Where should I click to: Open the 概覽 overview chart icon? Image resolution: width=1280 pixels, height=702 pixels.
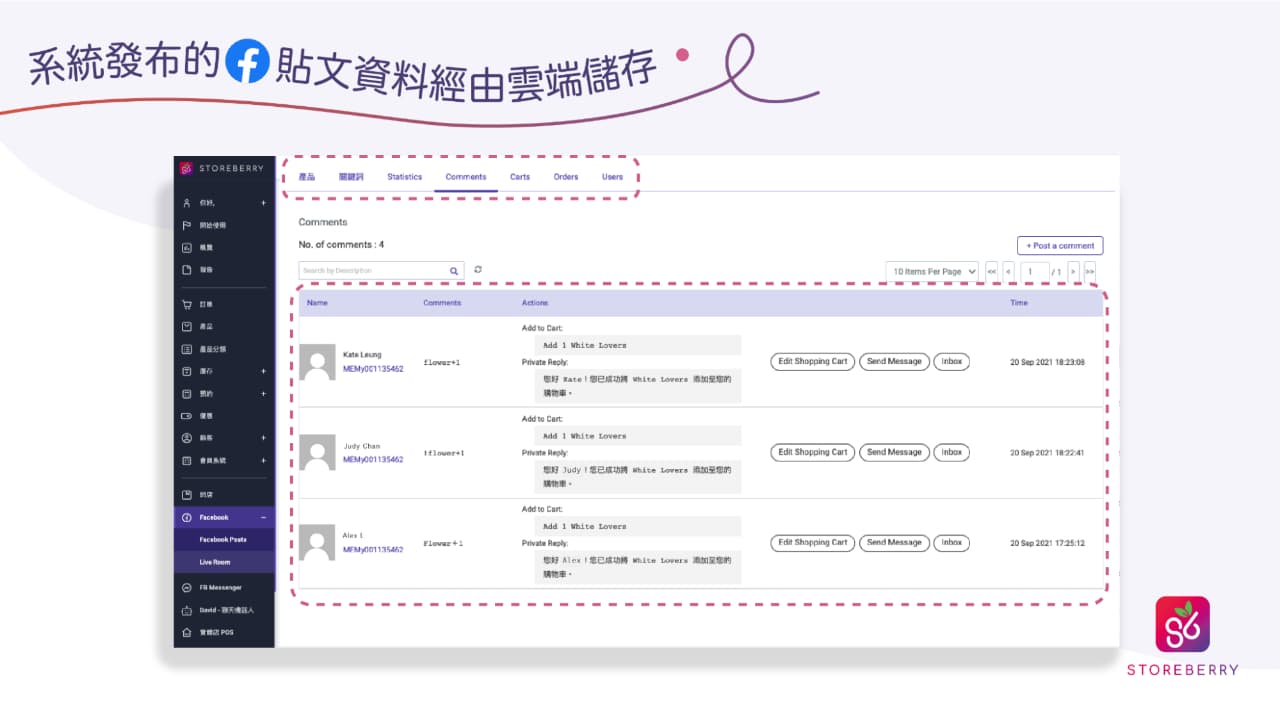coord(187,248)
